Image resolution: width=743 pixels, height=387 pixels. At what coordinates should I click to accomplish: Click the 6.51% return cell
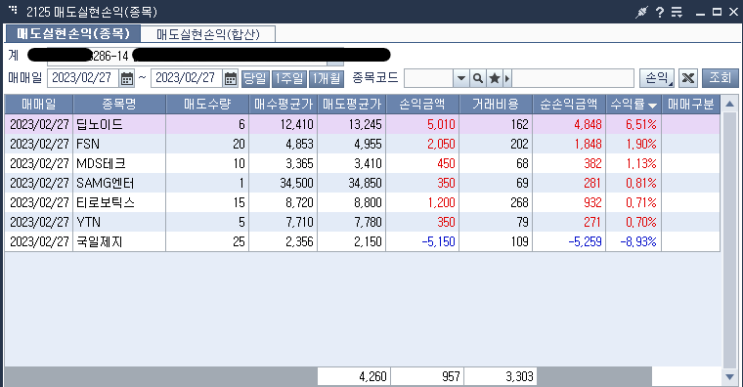634,125
